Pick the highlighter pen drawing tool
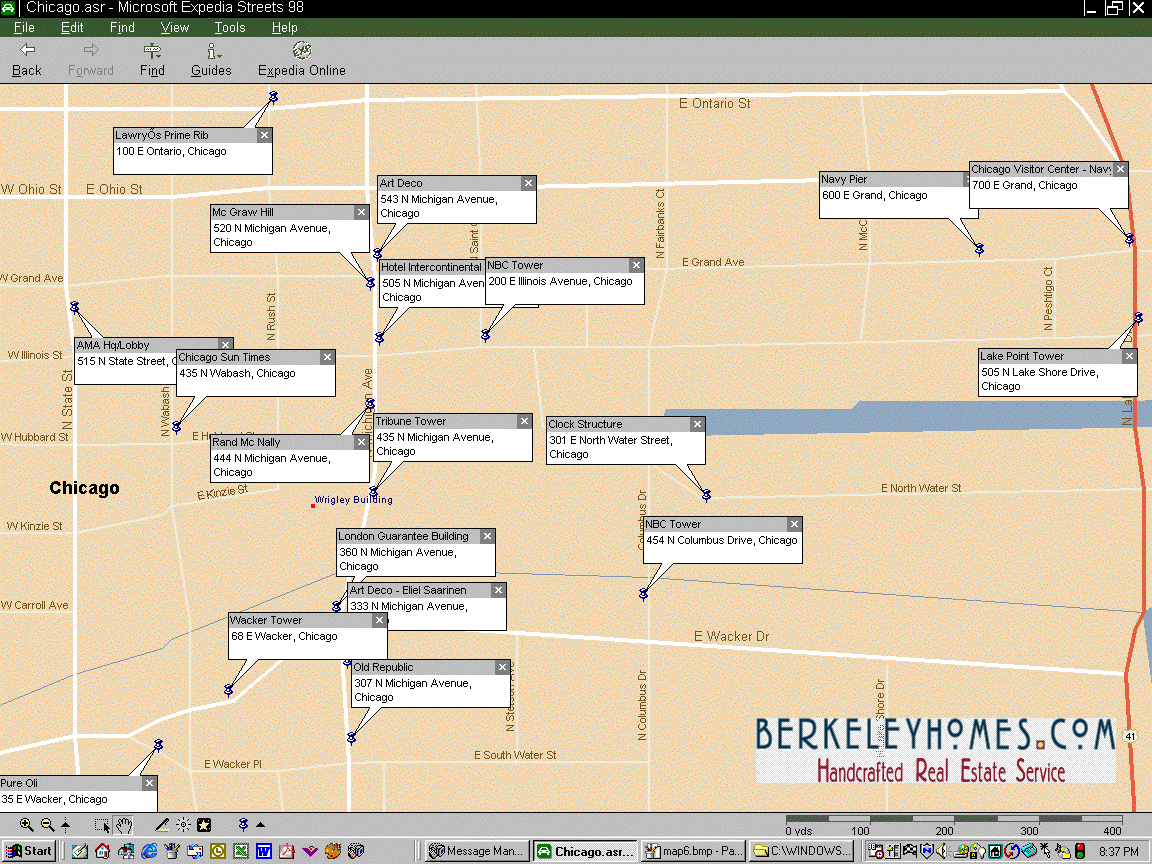This screenshot has width=1152, height=864. [x=162, y=825]
